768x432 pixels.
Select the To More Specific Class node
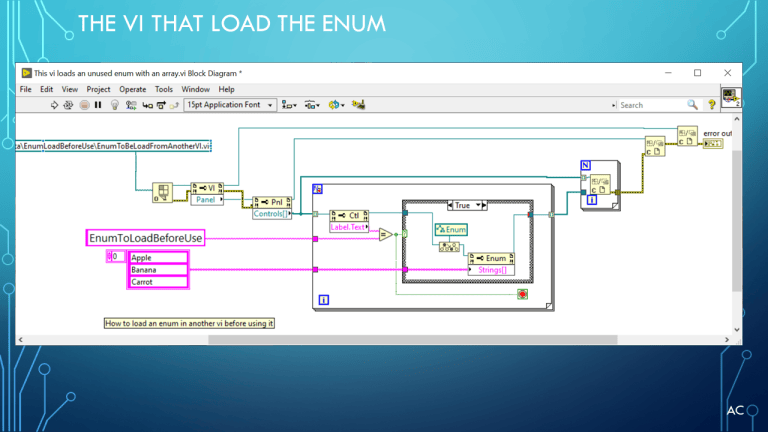(449, 247)
